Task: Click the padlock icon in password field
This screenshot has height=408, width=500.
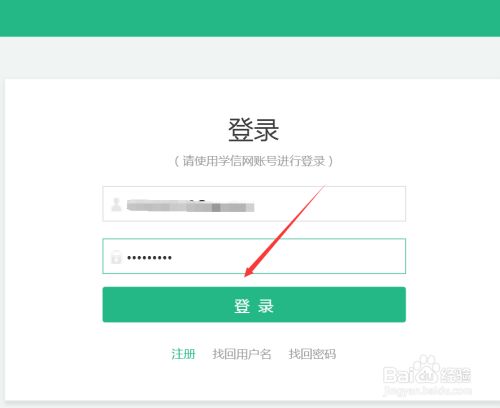Action: pos(116,257)
